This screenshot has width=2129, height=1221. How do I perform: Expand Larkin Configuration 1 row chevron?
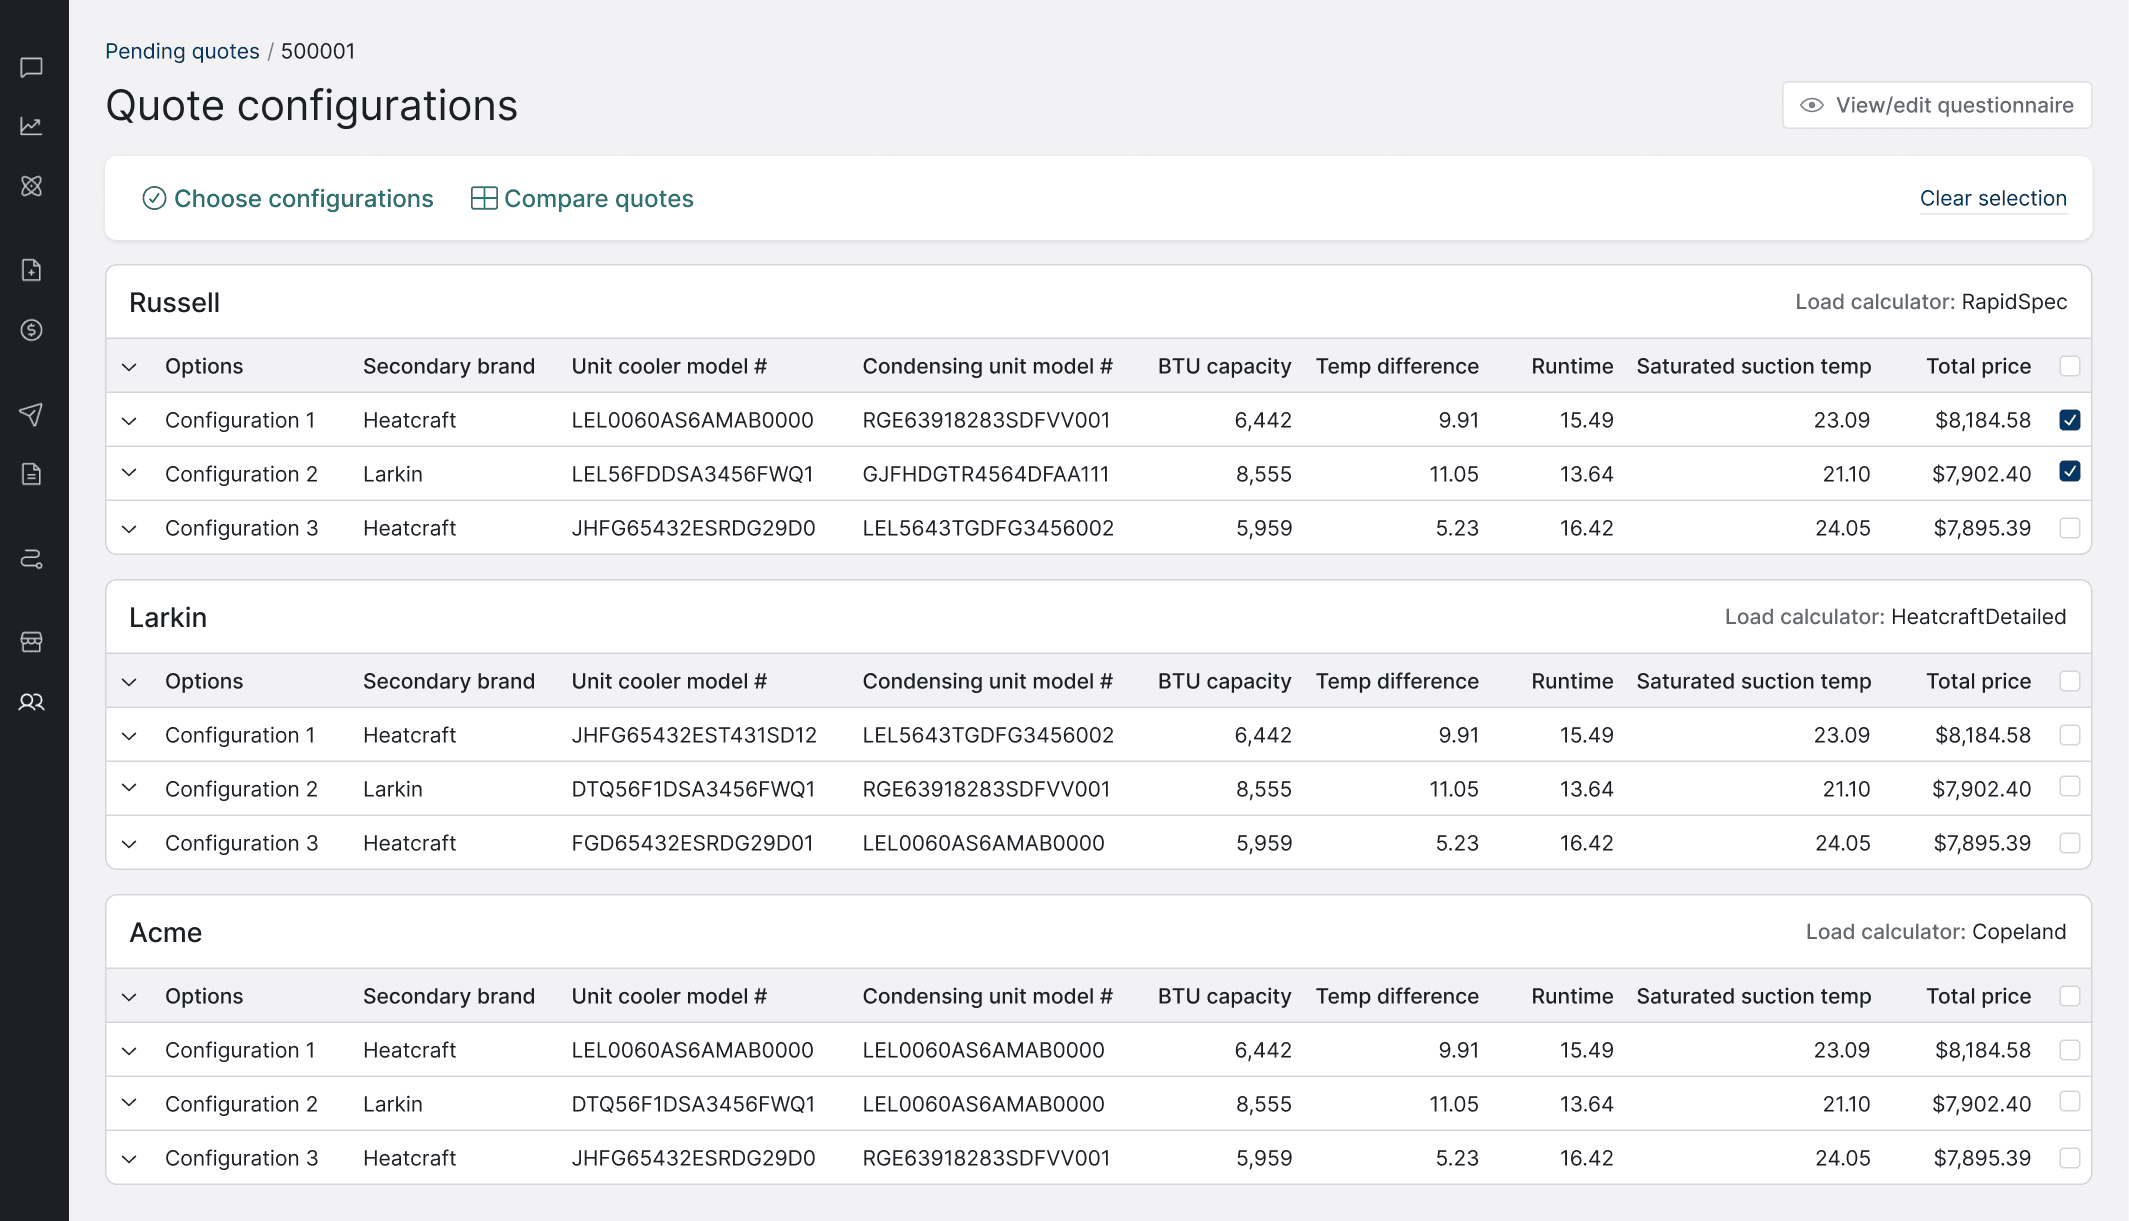click(129, 736)
